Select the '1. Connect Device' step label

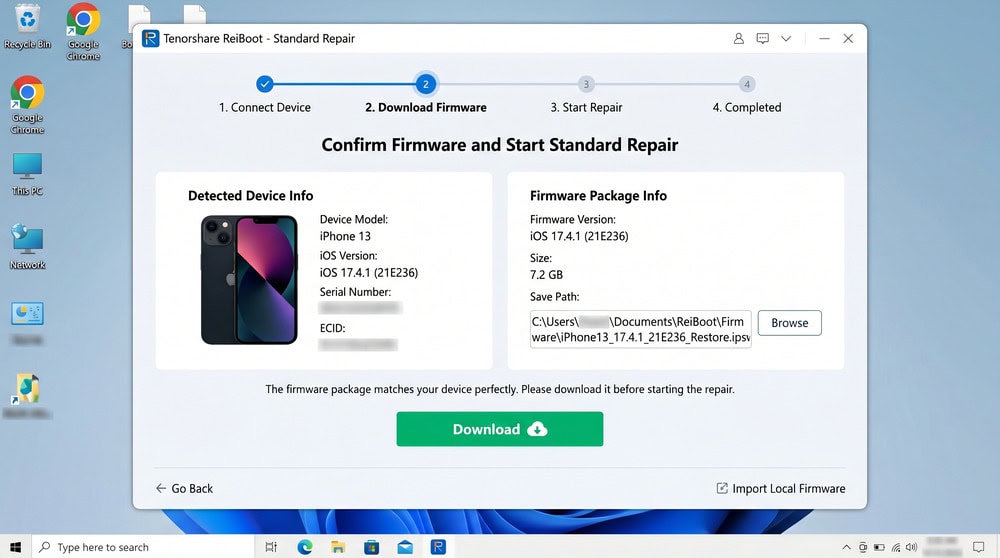click(x=265, y=107)
